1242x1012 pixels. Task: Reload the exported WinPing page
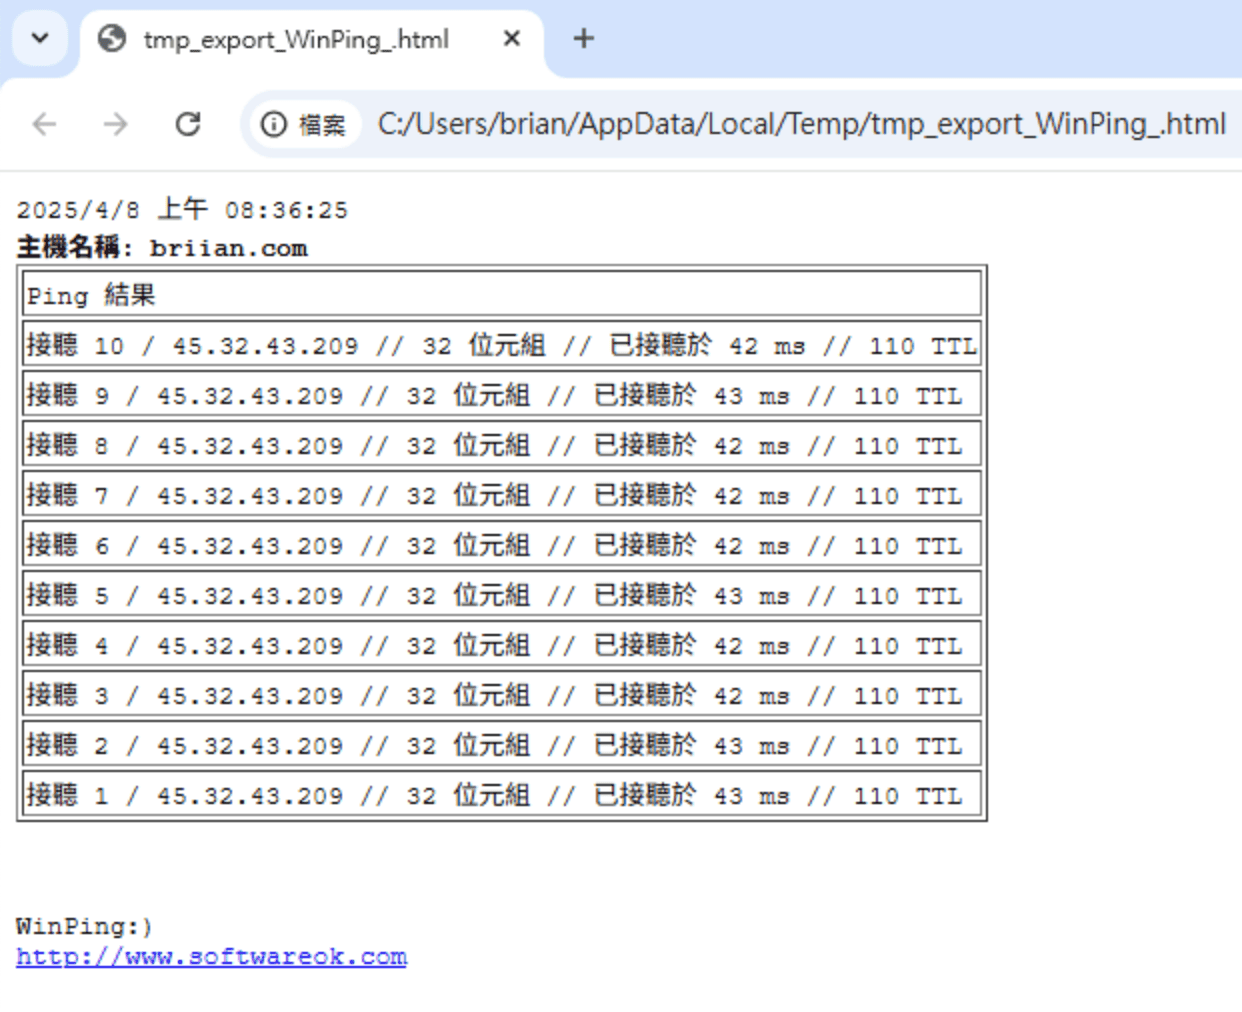pos(188,124)
